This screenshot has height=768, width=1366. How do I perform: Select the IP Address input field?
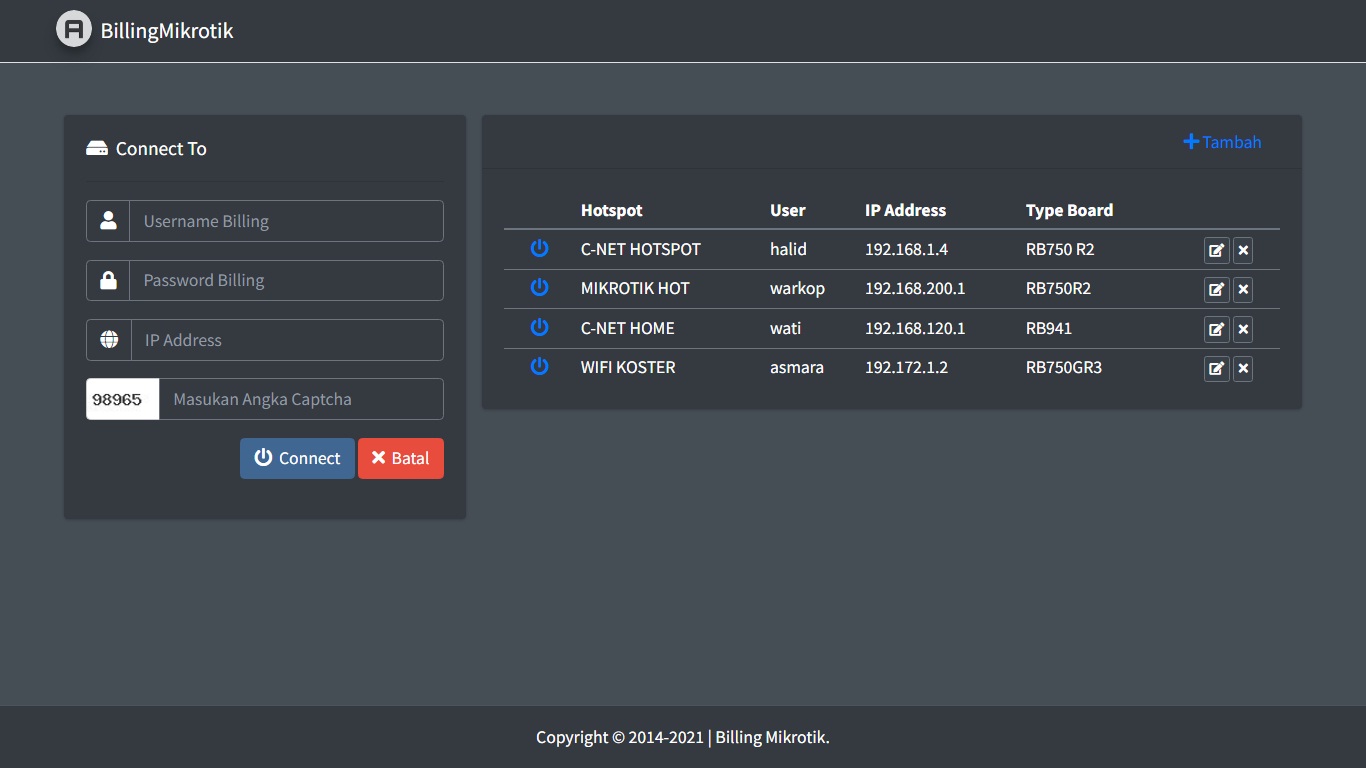(x=286, y=340)
